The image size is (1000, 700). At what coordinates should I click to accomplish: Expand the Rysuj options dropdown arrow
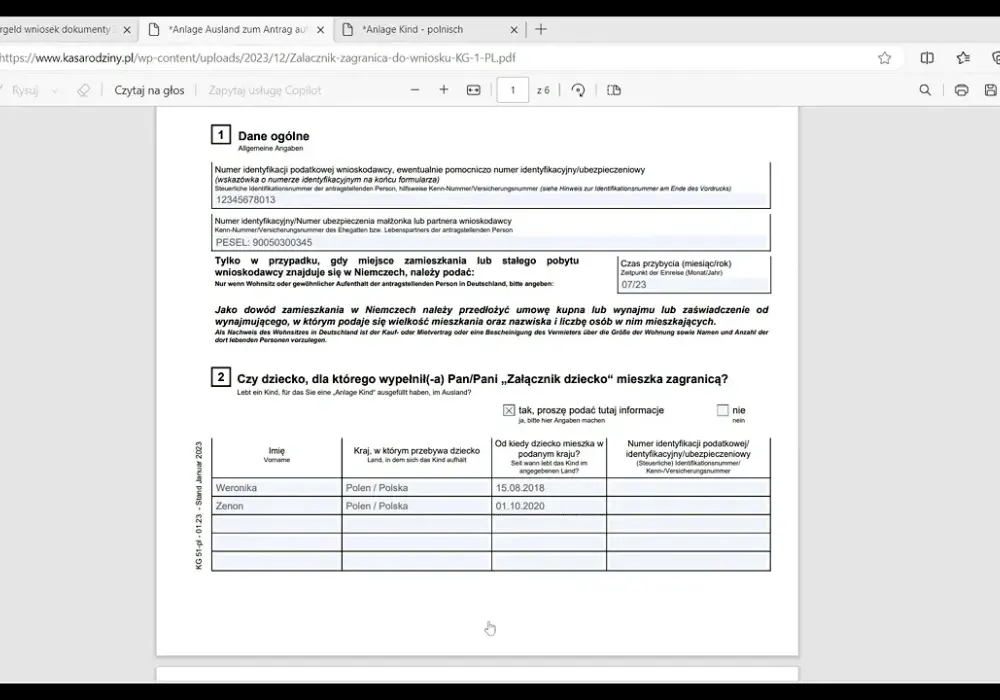pyautogui.click(x=55, y=91)
